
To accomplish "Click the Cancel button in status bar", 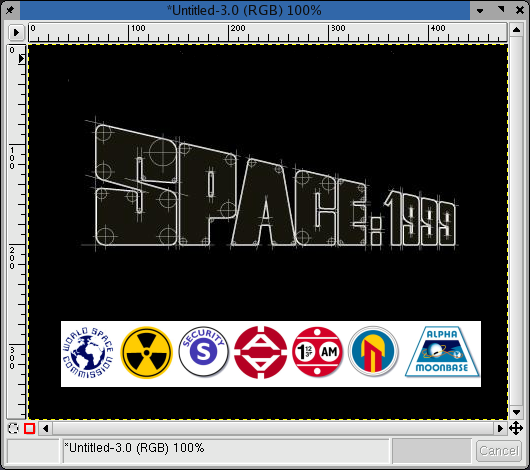I will click(x=499, y=451).
